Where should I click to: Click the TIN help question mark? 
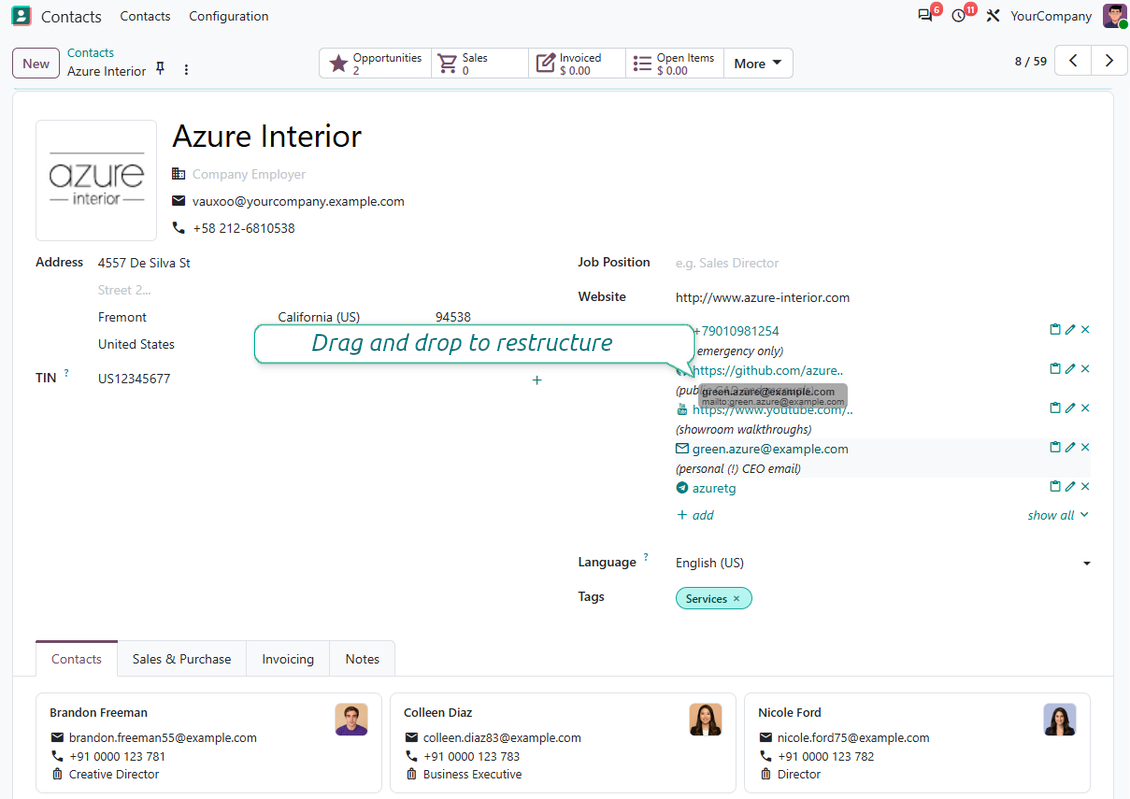point(66,372)
